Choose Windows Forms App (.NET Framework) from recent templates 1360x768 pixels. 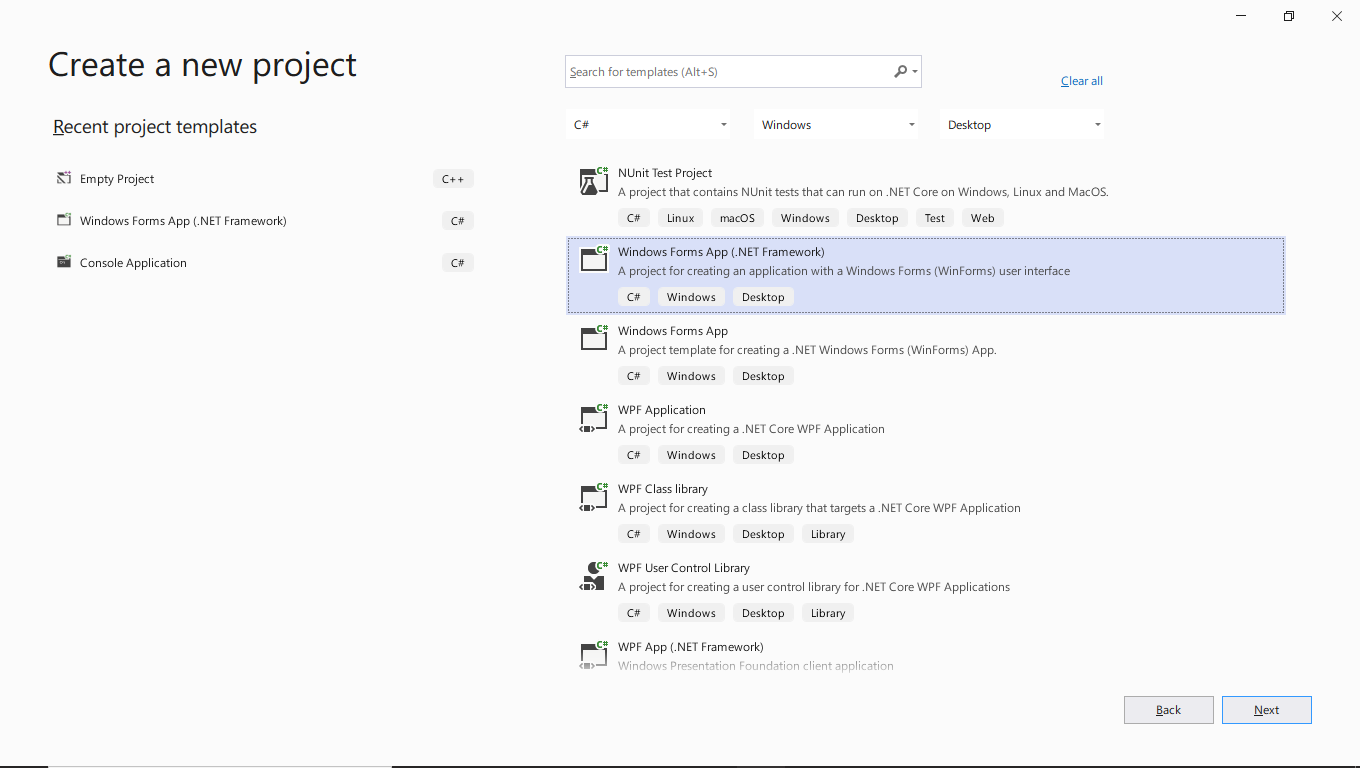183,221
